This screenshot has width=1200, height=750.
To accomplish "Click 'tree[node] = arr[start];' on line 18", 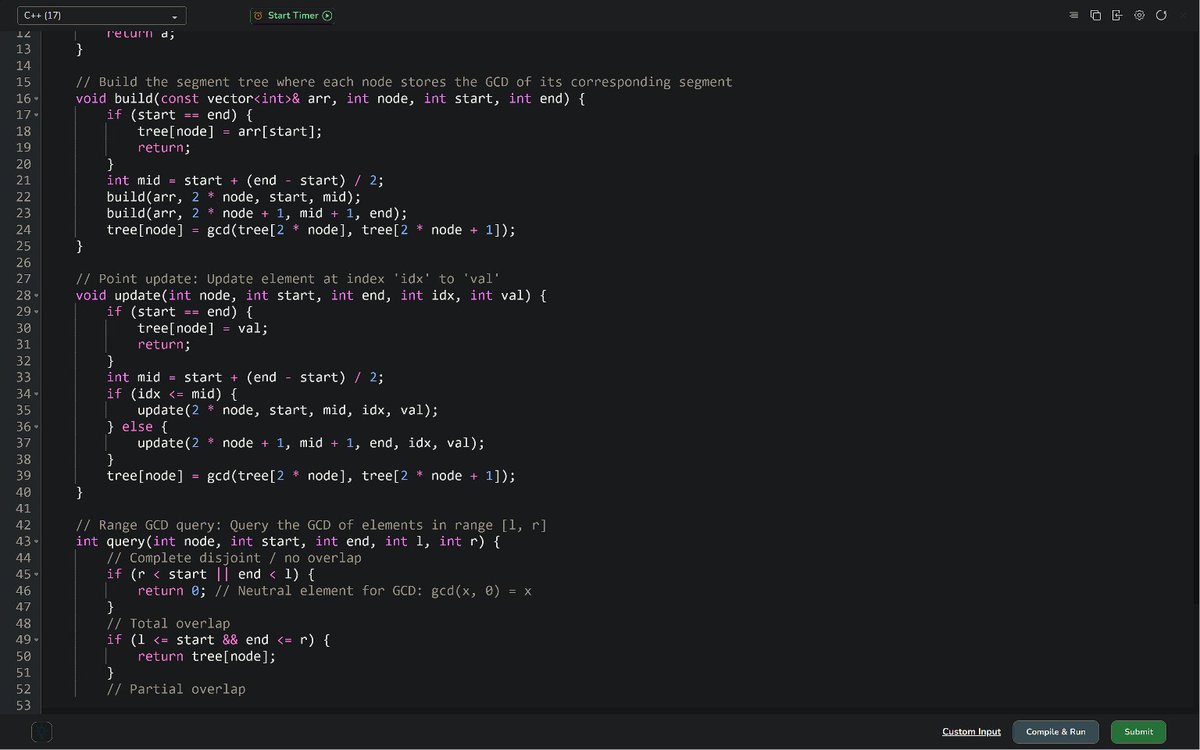I will (230, 131).
